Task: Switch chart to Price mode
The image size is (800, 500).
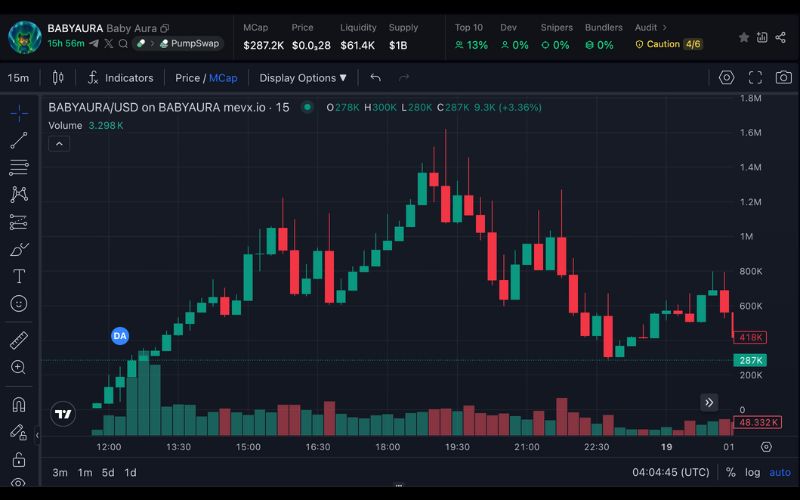Action: click(187, 78)
